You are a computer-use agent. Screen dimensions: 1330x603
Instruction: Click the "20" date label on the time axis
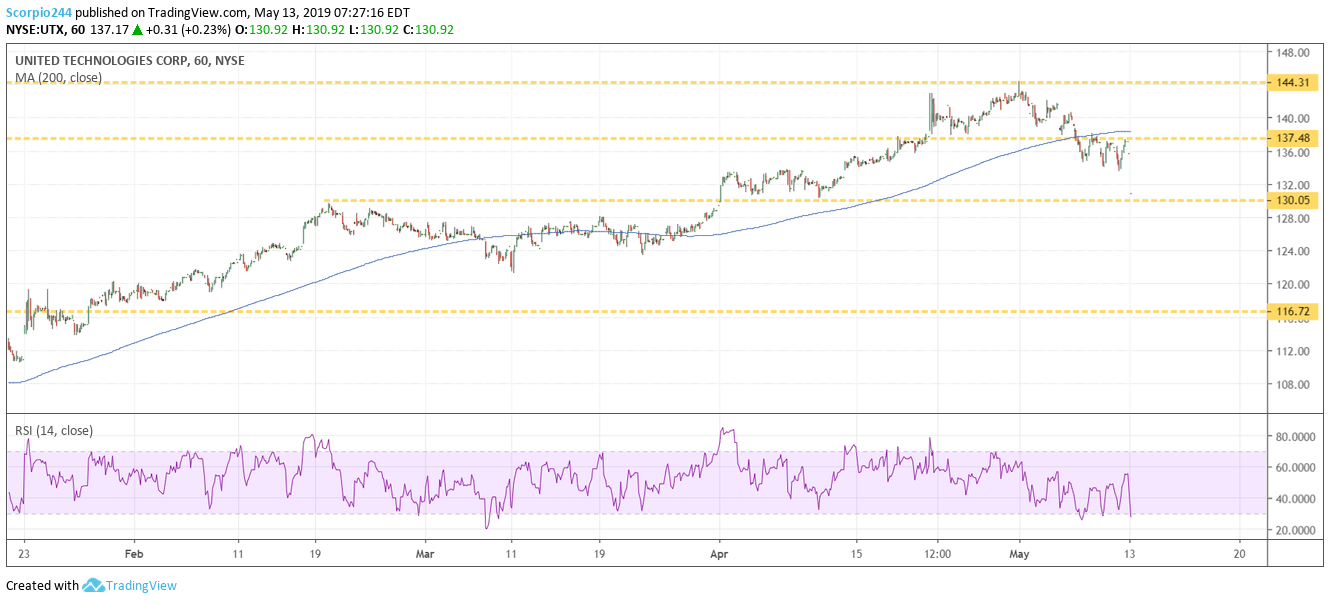tap(1238, 553)
